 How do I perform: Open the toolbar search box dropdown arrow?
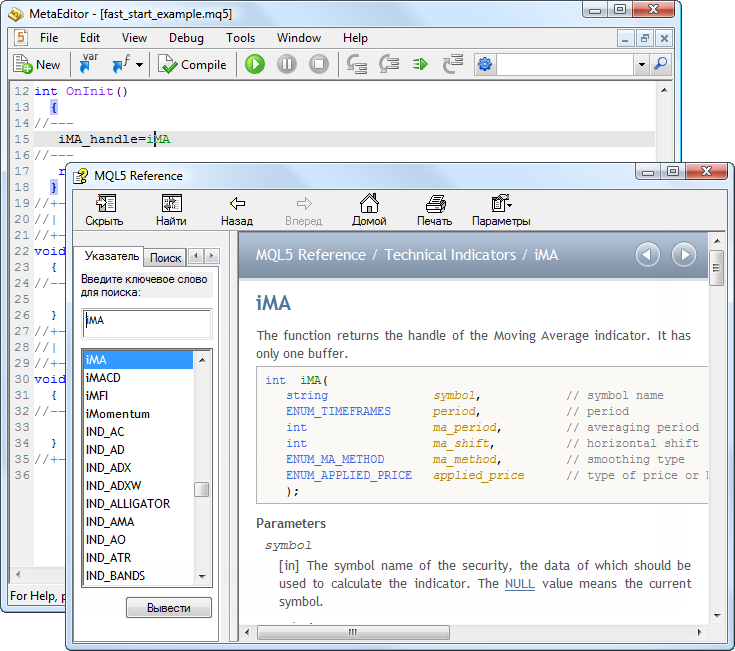coord(642,65)
